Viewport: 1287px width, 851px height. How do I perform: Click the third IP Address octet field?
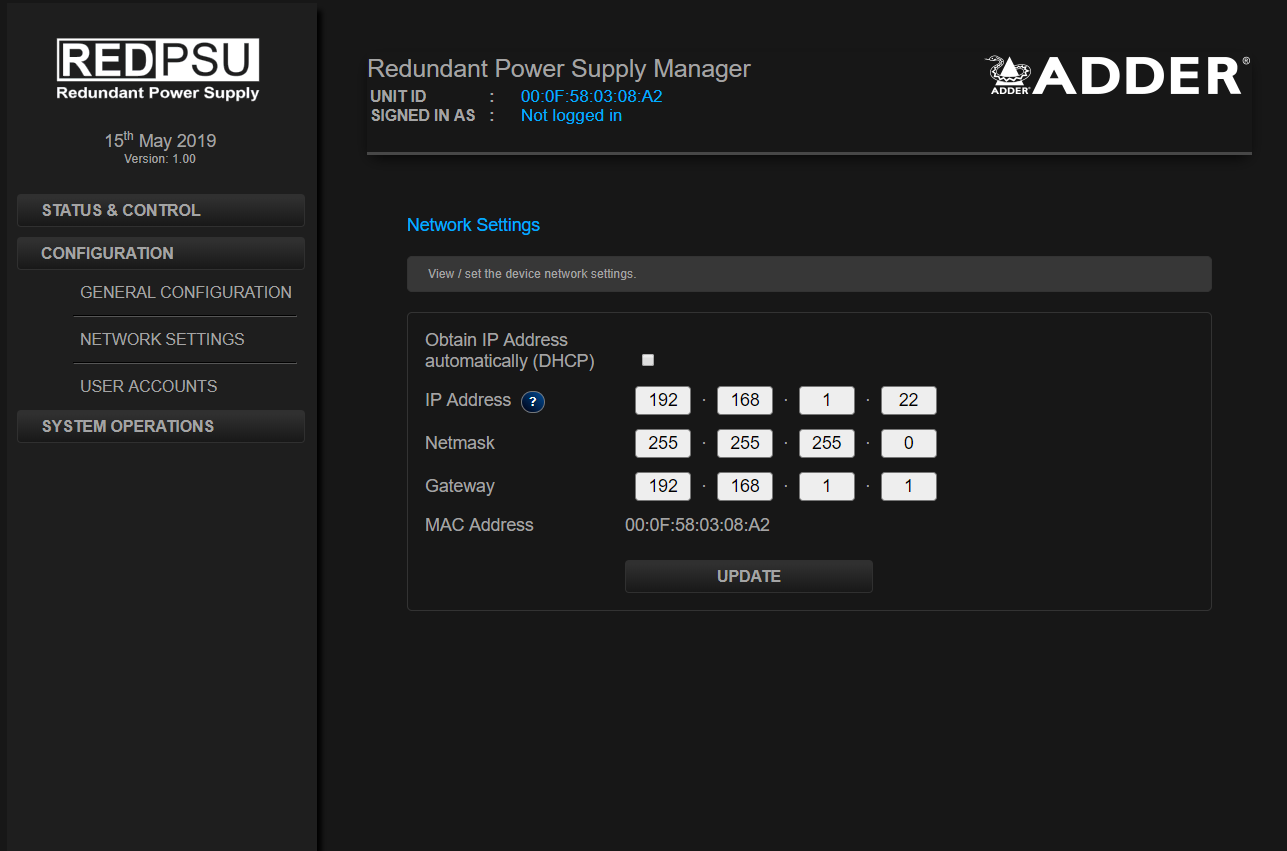(827, 401)
